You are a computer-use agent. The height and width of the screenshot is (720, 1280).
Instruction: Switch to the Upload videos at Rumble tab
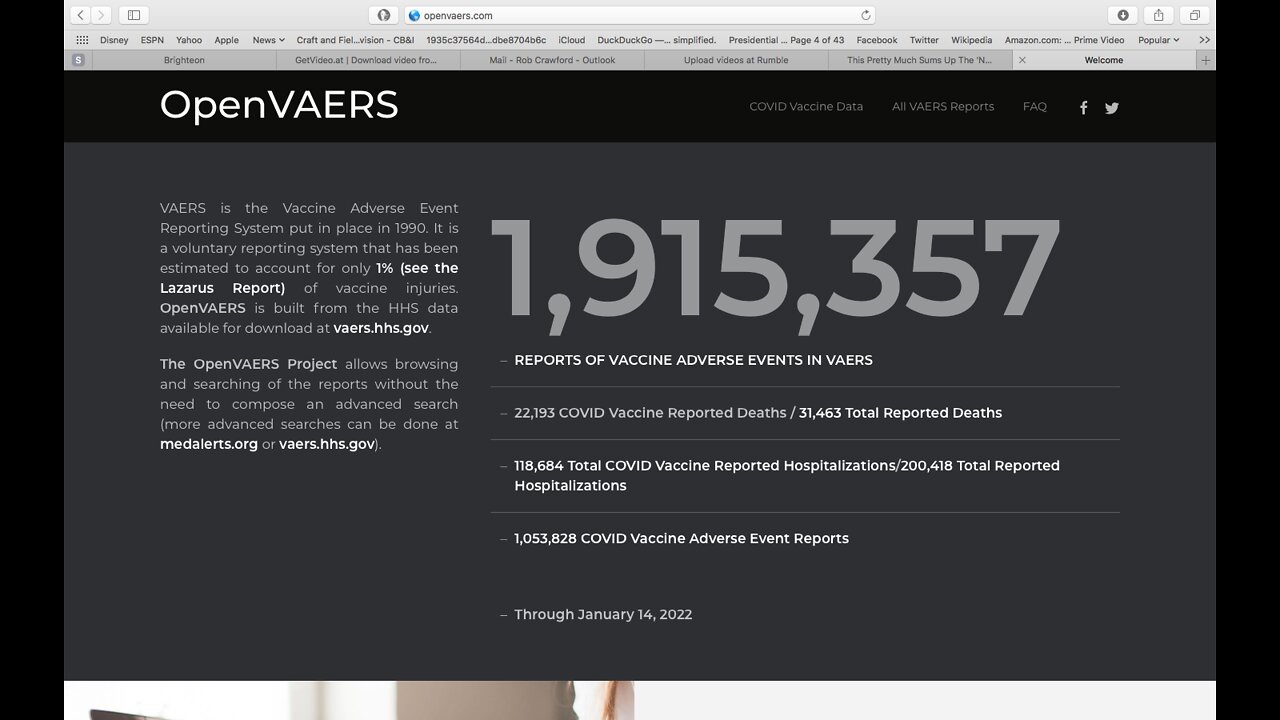[x=736, y=60]
